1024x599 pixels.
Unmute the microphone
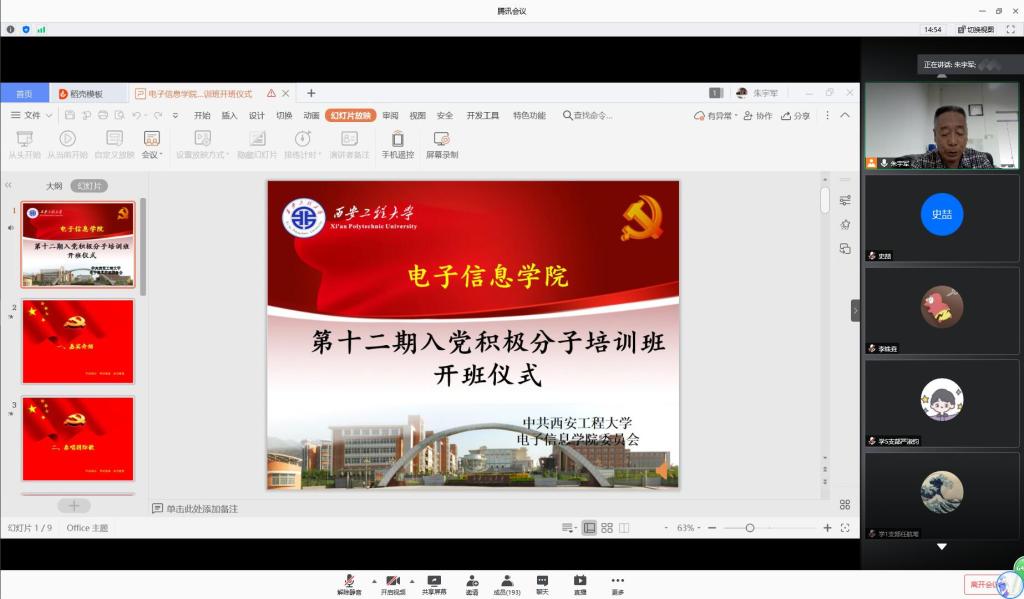(x=349, y=584)
